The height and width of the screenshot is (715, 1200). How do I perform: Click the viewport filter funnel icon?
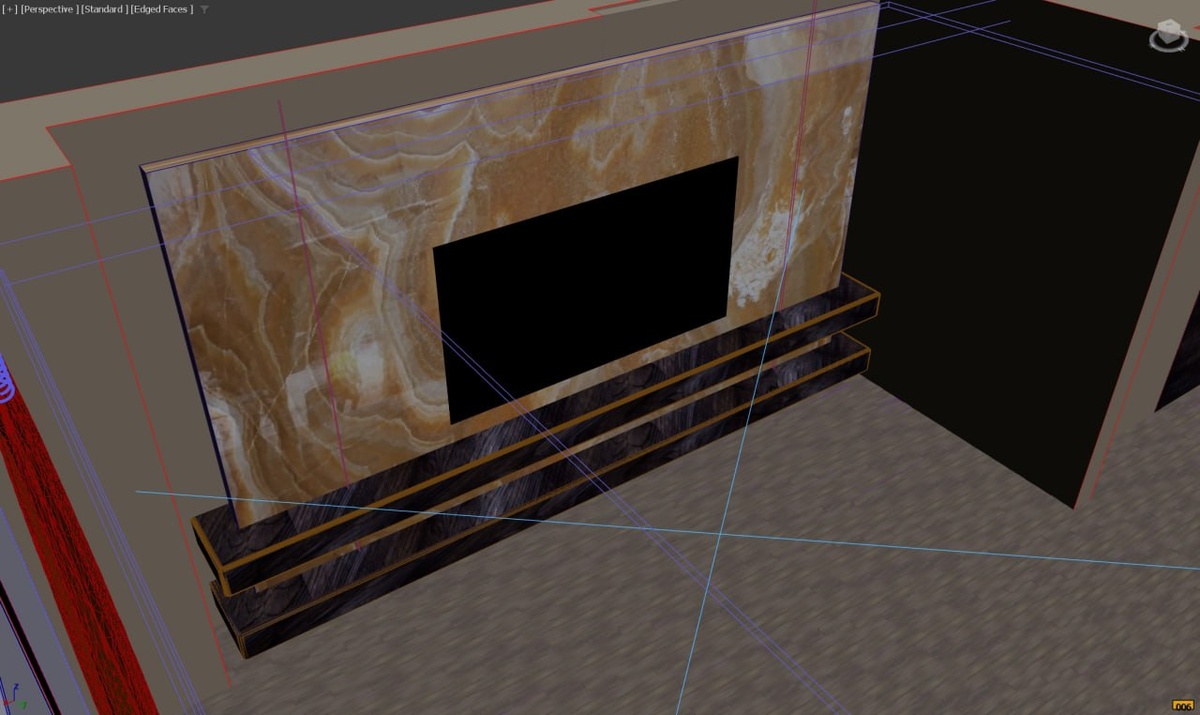tap(204, 9)
